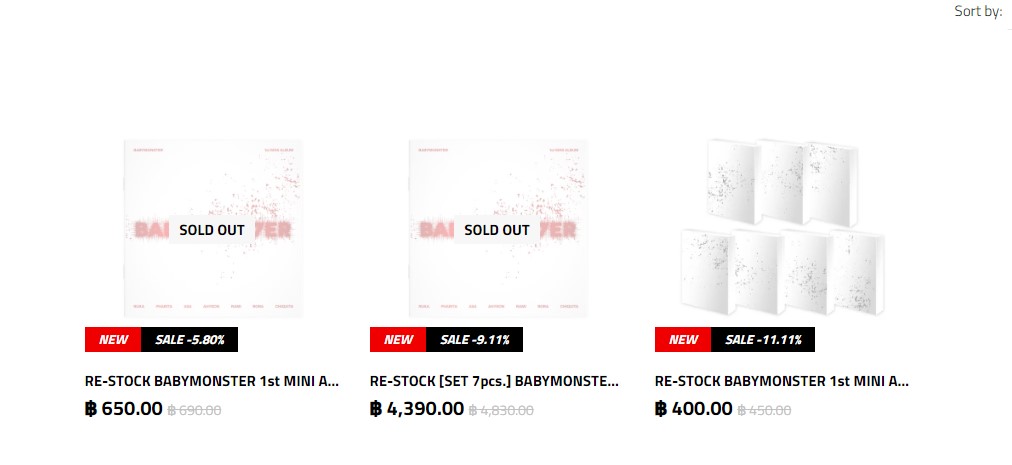
Task: Click the crossed-out ฿ 690.00 original price
Action: tap(194, 410)
